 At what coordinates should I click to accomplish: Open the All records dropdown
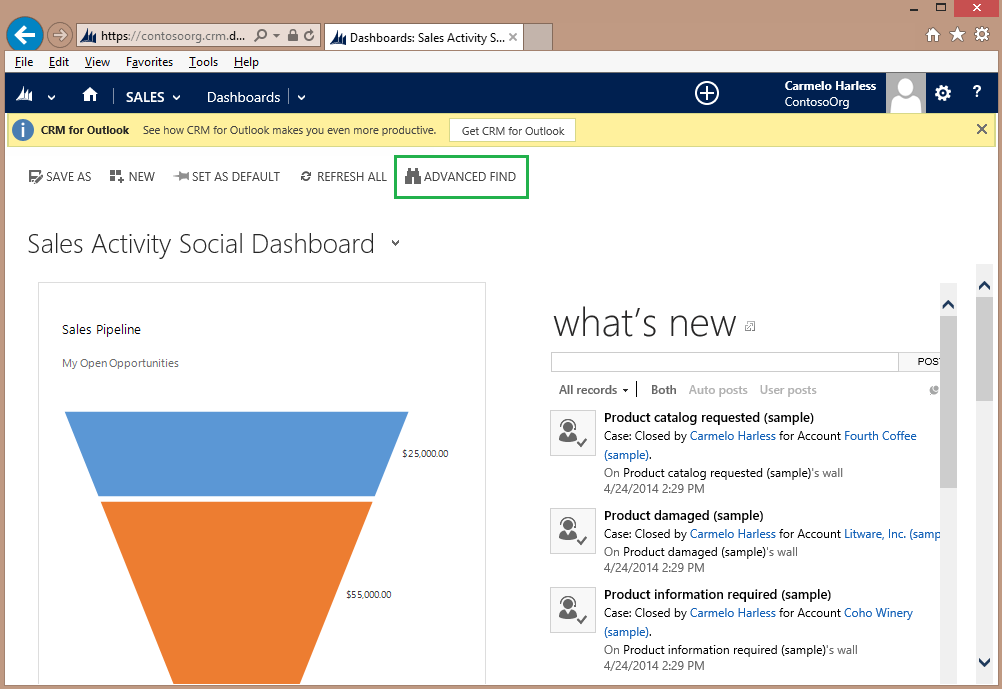pyautogui.click(x=594, y=390)
